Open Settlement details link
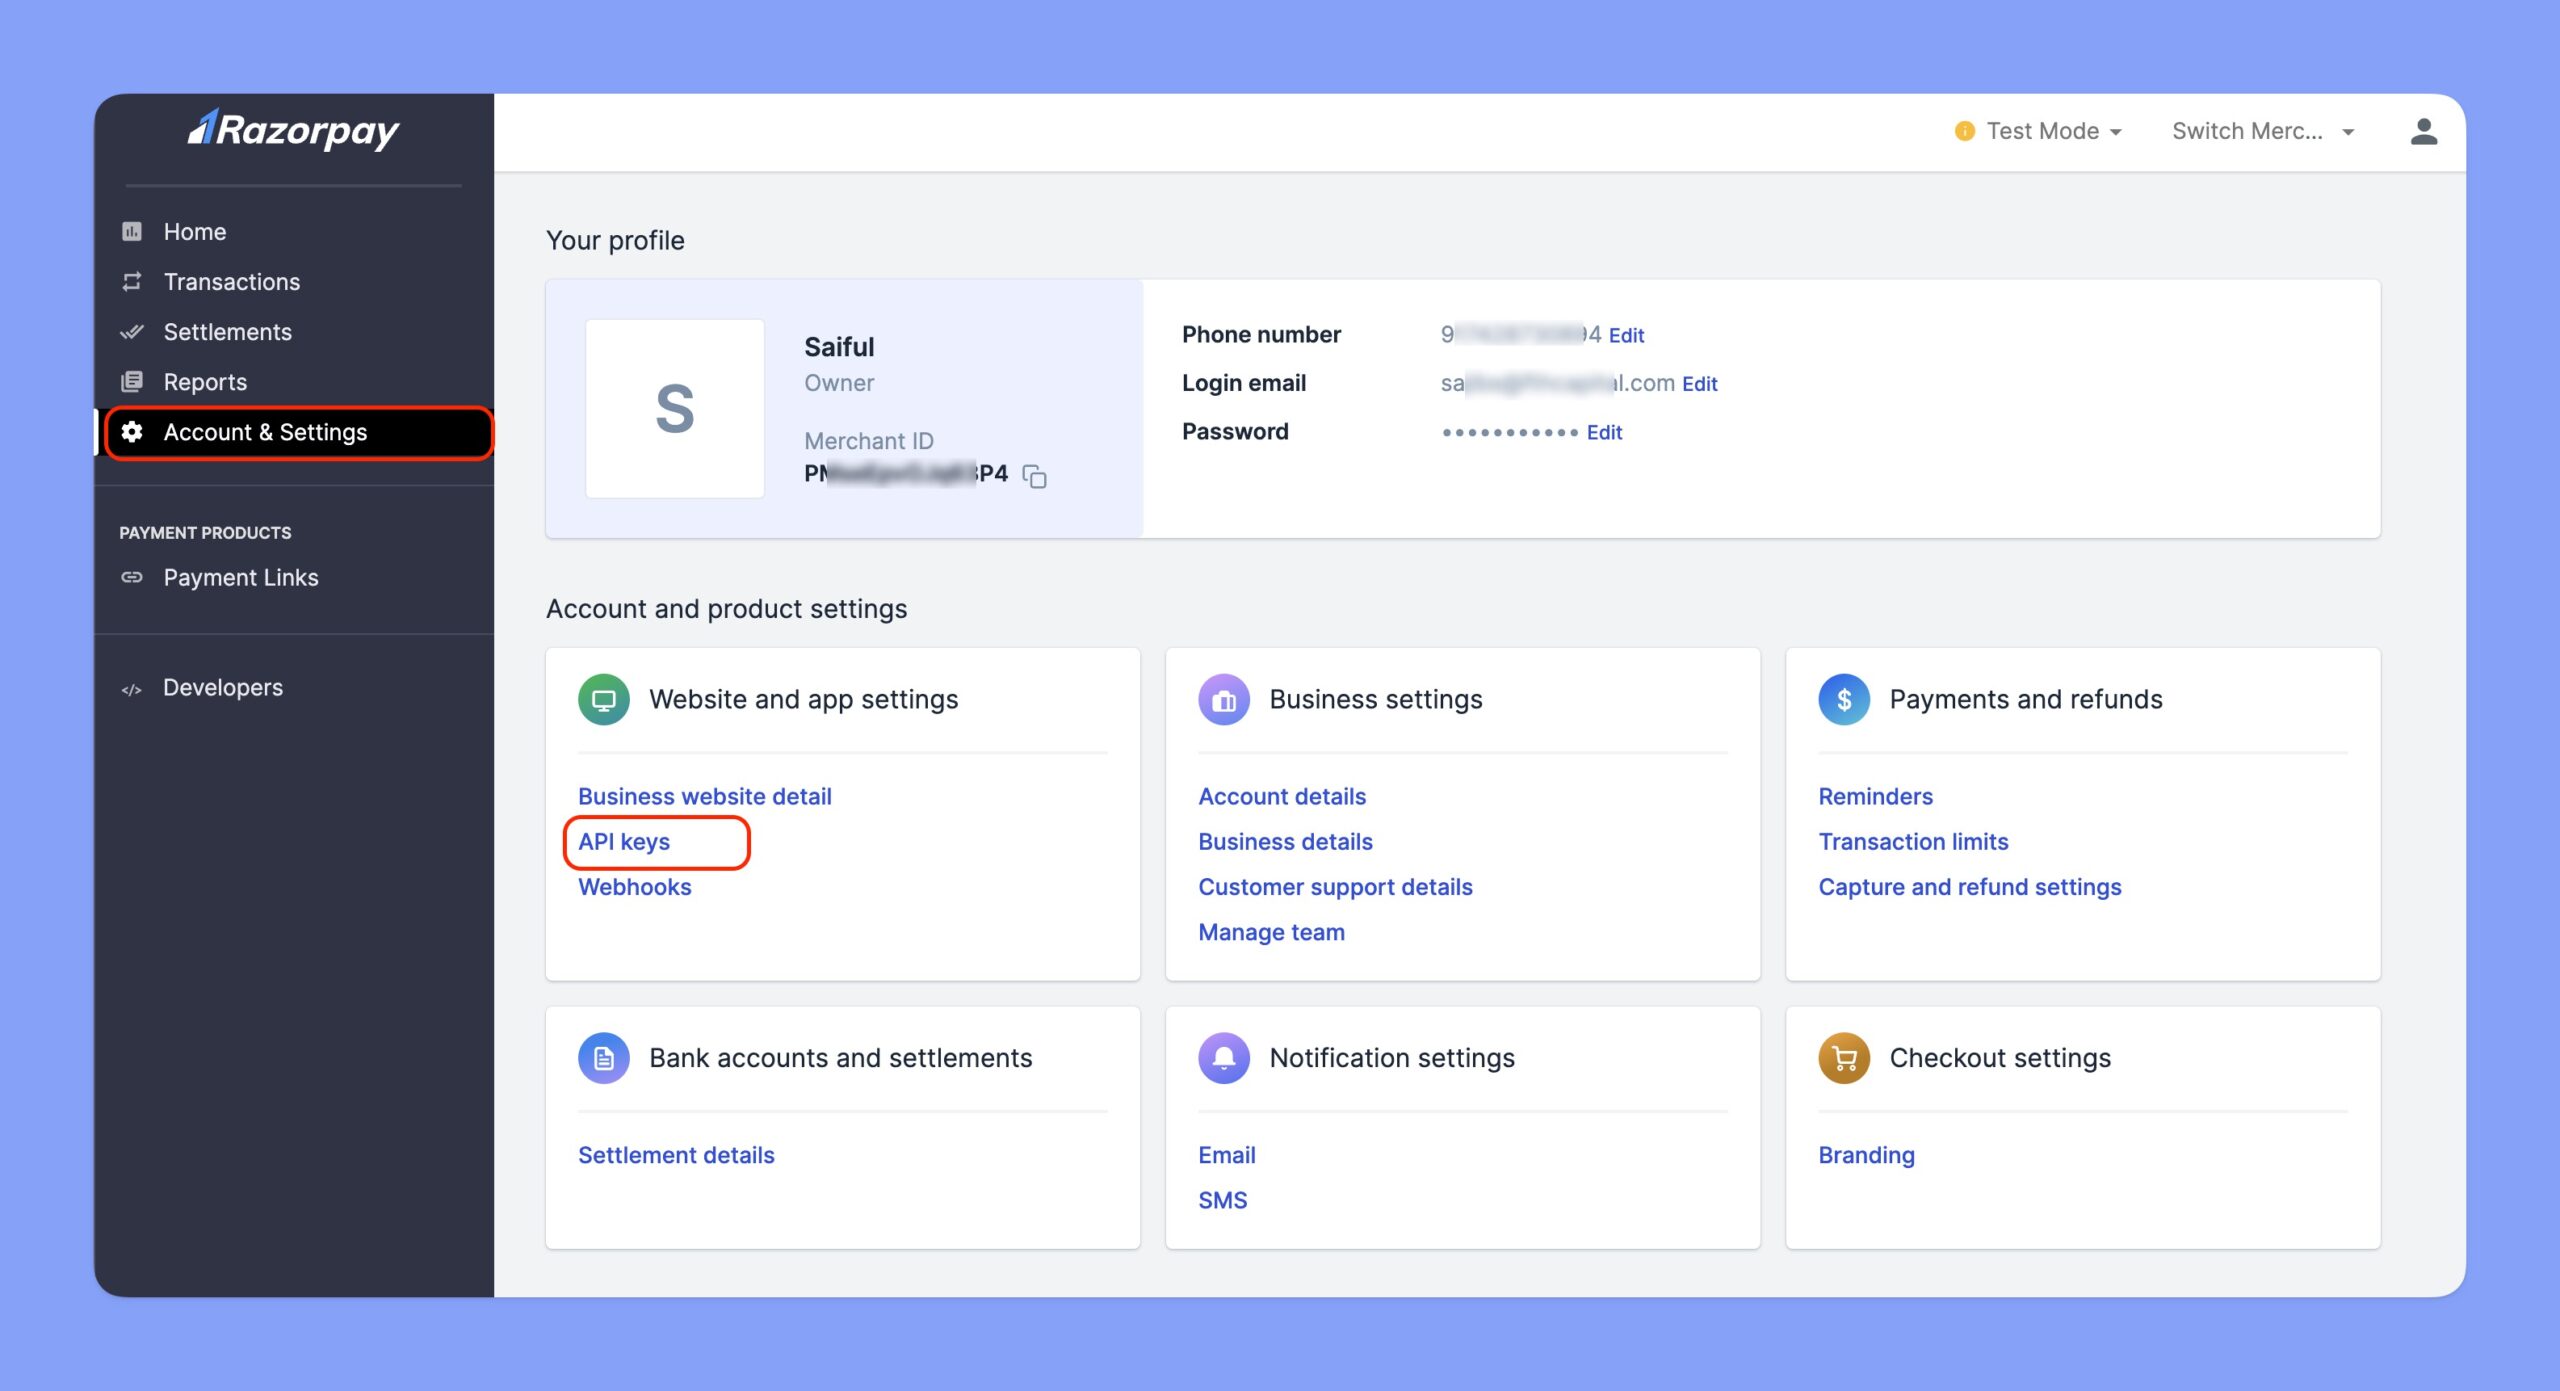 [675, 1153]
